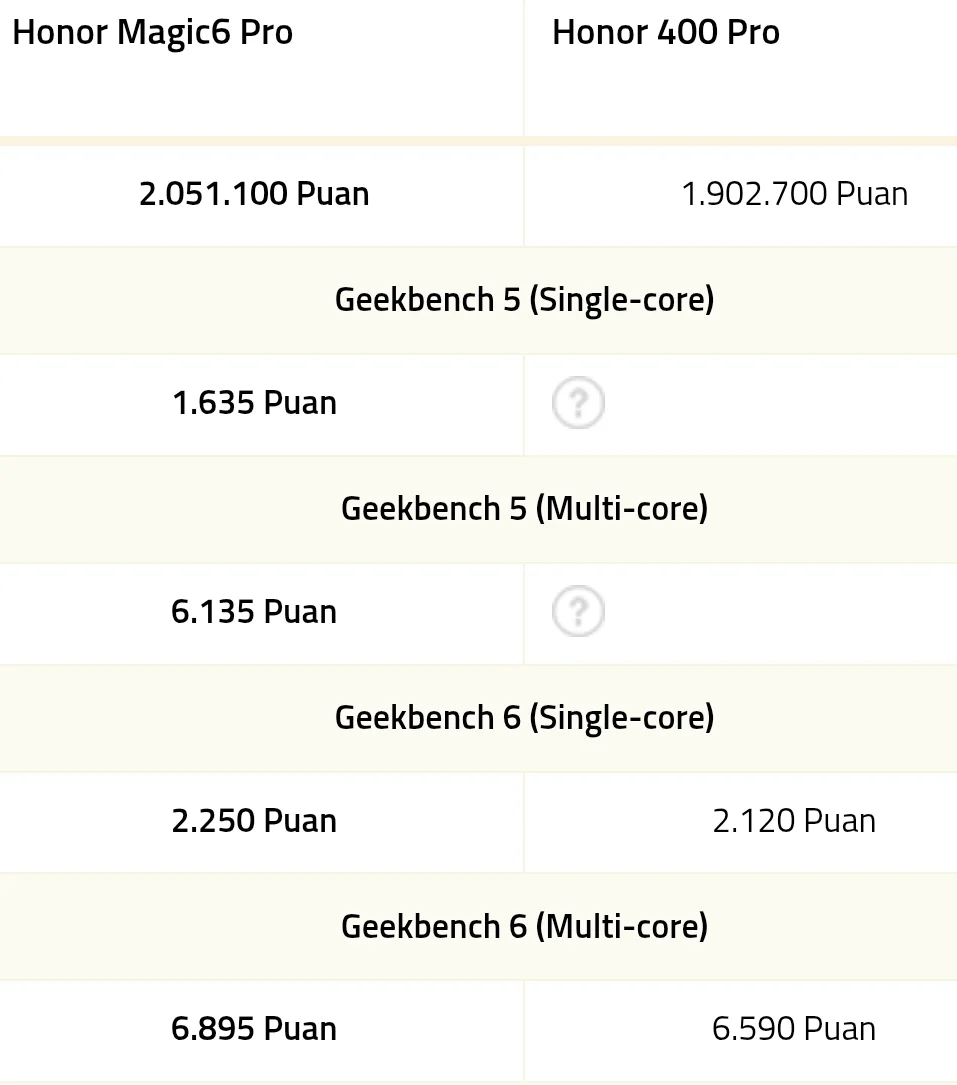Click the Geekbench 6 (Multi-core) section heading
The image size is (957, 1085).
(524, 926)
